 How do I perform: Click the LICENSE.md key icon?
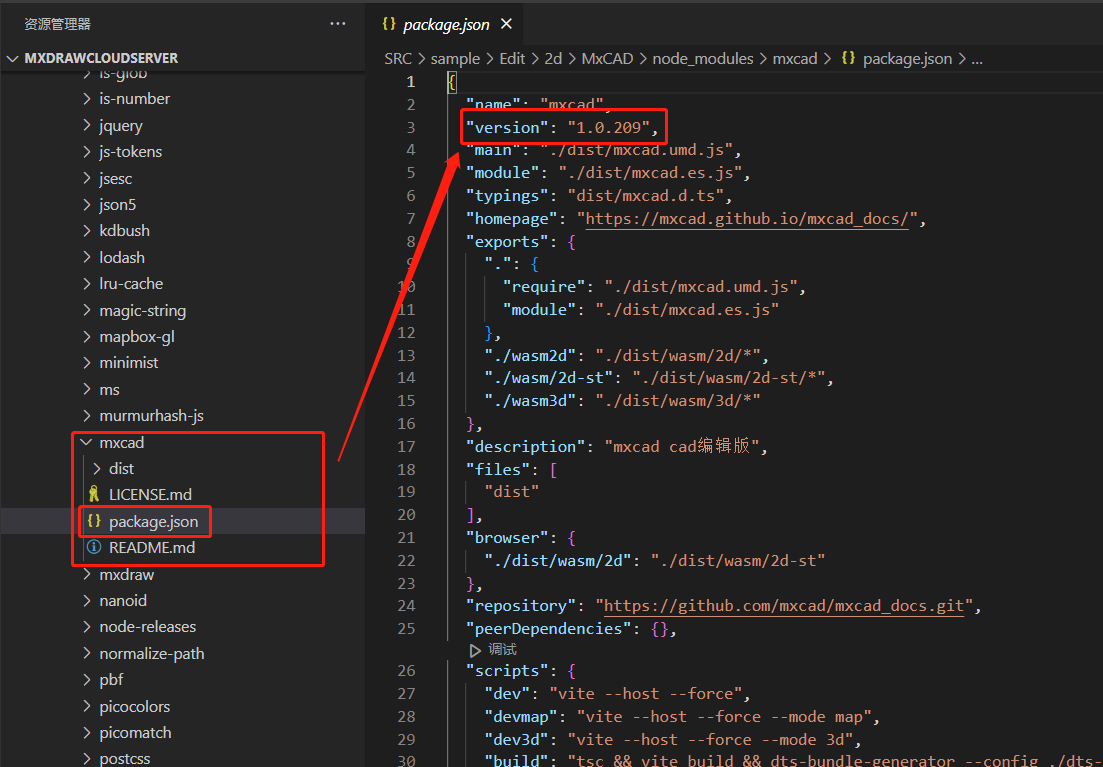[94, 494]
